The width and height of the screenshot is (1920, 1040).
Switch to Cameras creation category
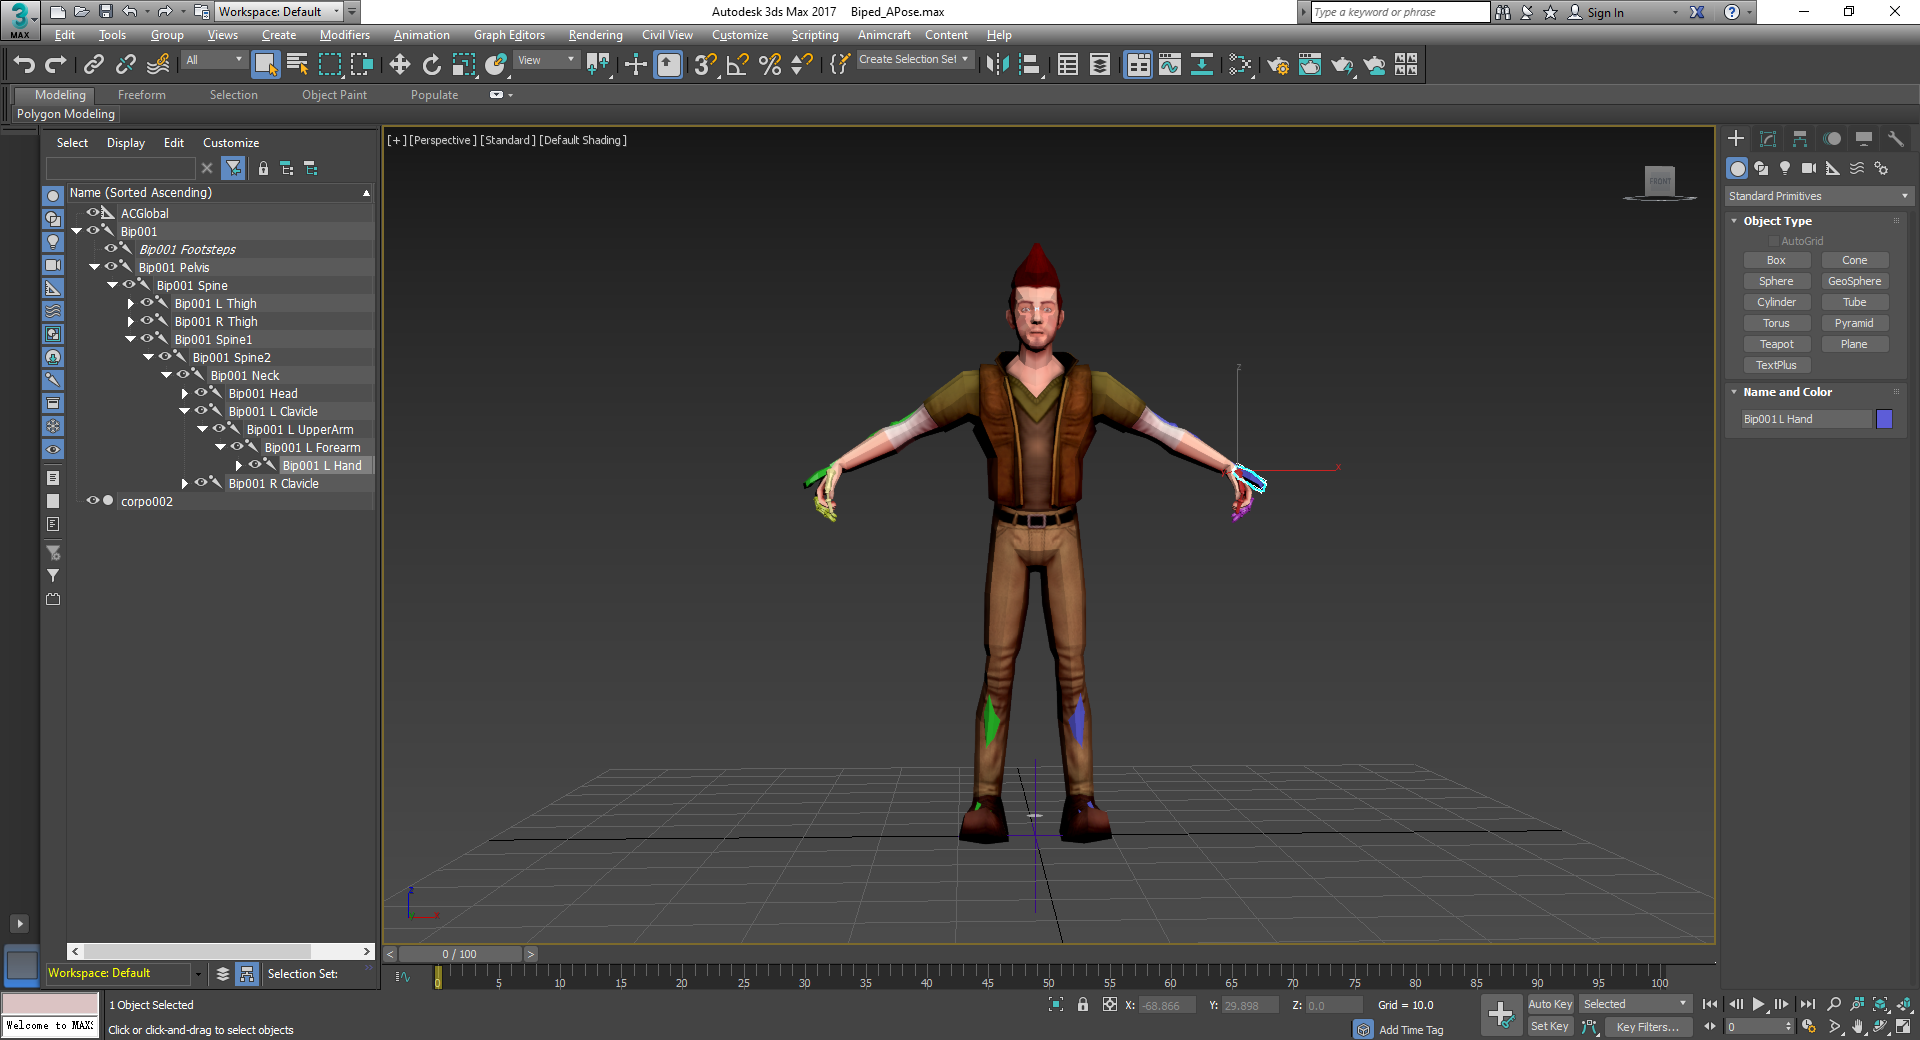[1809, 168]
